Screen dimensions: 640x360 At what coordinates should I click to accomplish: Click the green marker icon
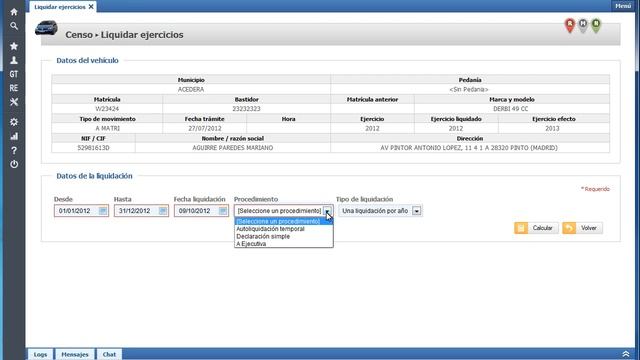click(x=596, y=25)
